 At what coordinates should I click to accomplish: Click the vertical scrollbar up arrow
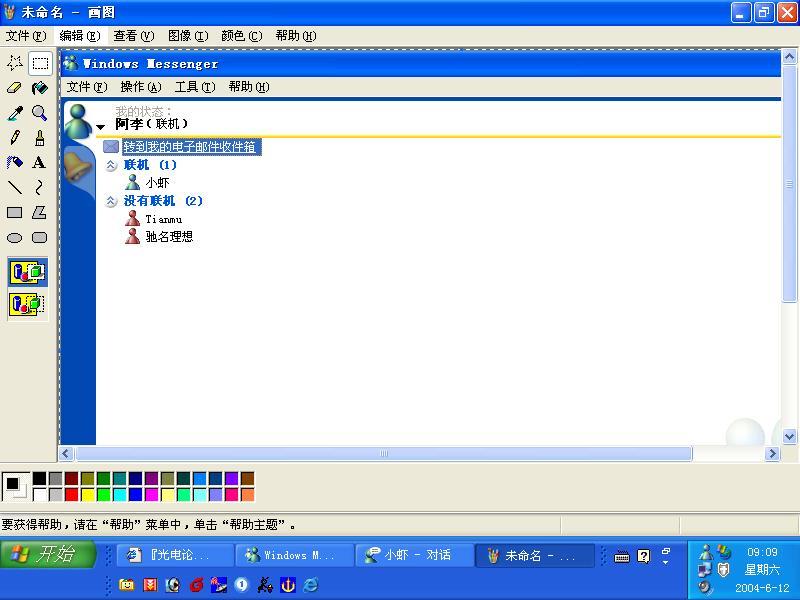[789, 57]
